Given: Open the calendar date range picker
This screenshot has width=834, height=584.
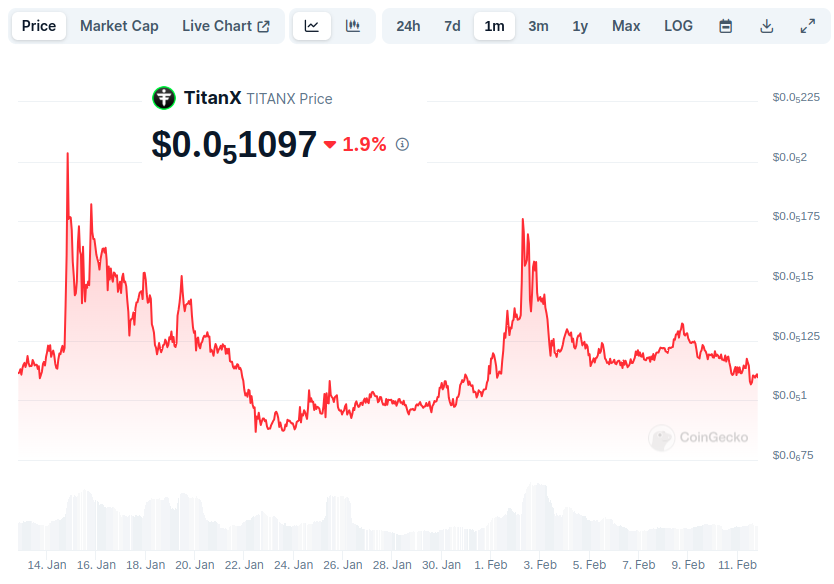Looking at the screenshot, I should [x=726, y=26].
